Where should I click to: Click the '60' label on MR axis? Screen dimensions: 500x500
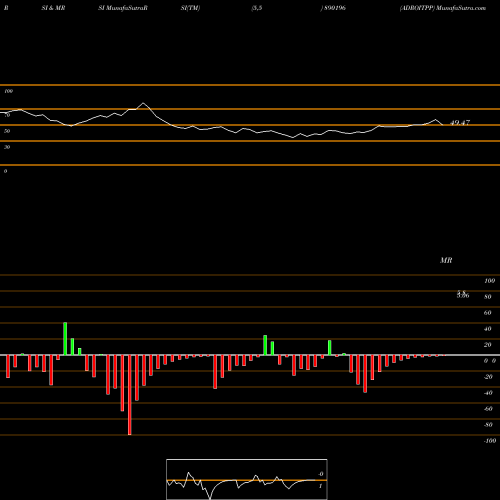[x=488, y=313]
